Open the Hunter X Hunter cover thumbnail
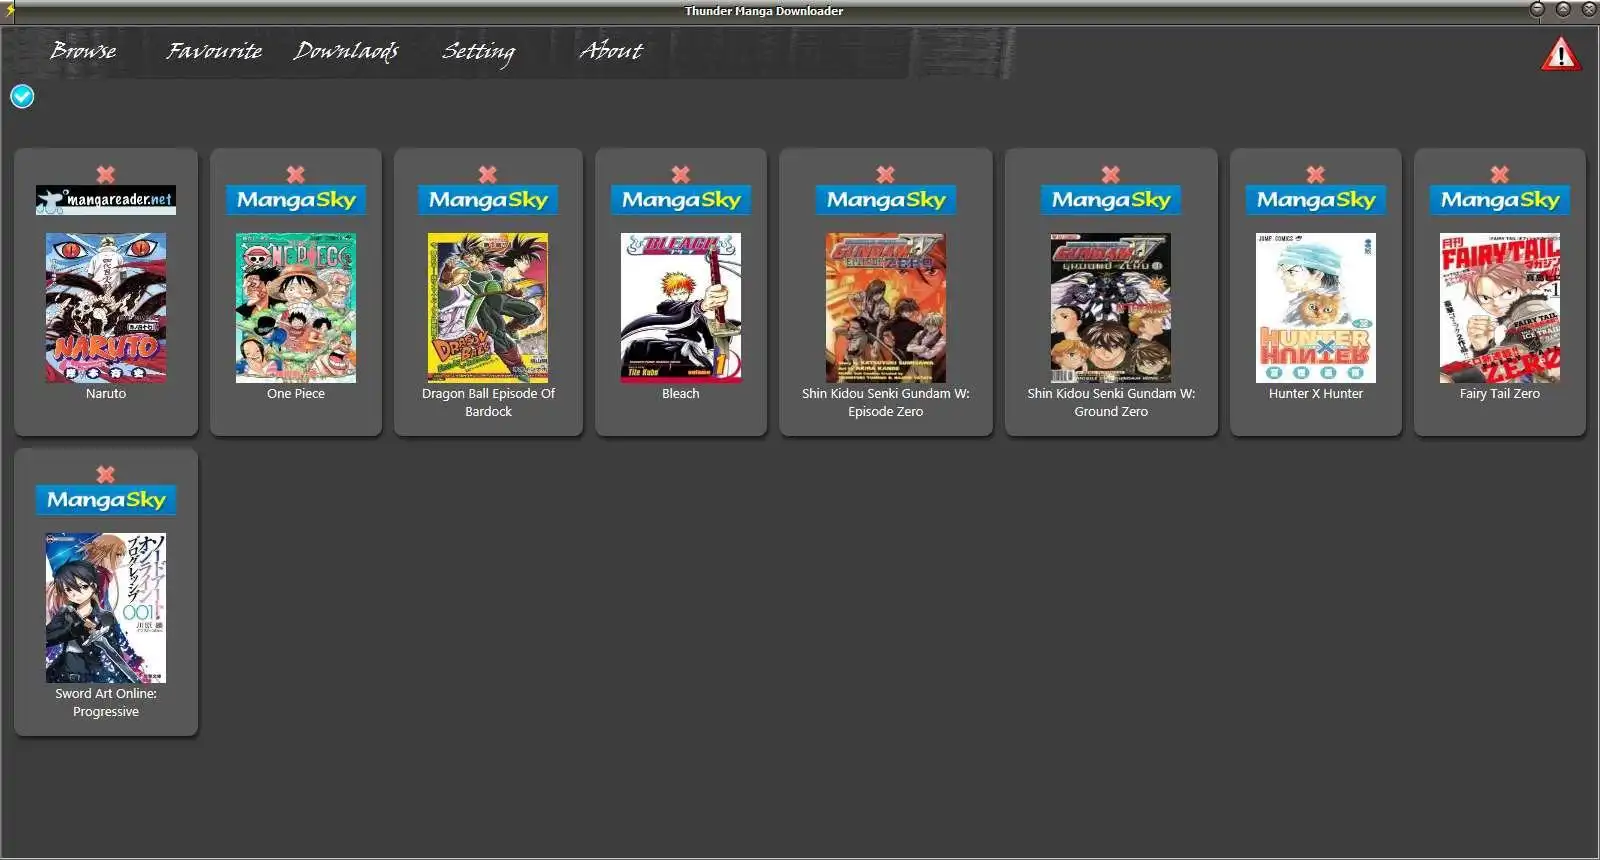 pyautogui.click(x=1316, y=308)
